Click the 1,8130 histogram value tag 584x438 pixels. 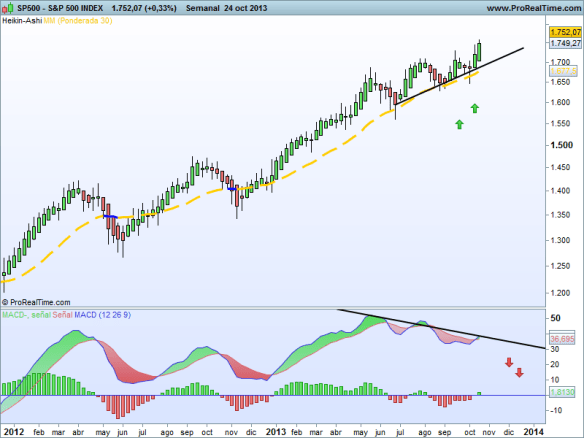(x=562, y=392)
